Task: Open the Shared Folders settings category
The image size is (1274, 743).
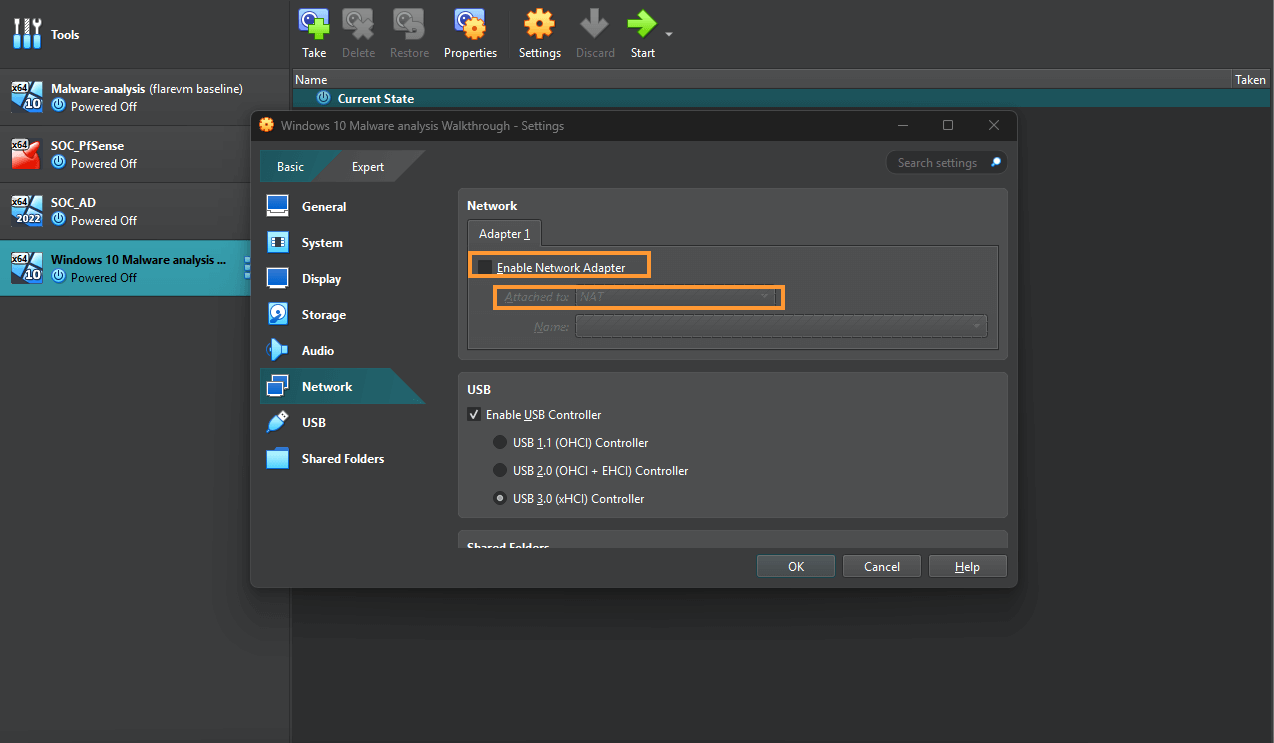Action: [x=342, y=458]
